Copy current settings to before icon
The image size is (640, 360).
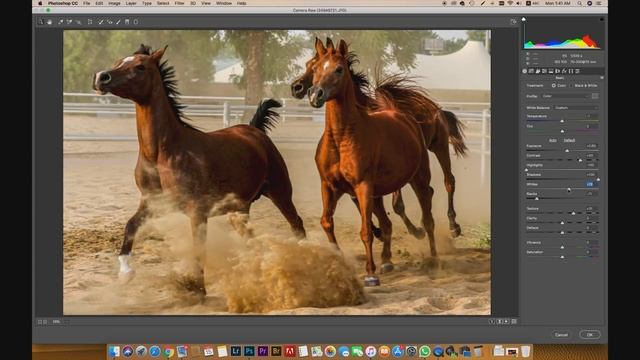pos(506,322)
